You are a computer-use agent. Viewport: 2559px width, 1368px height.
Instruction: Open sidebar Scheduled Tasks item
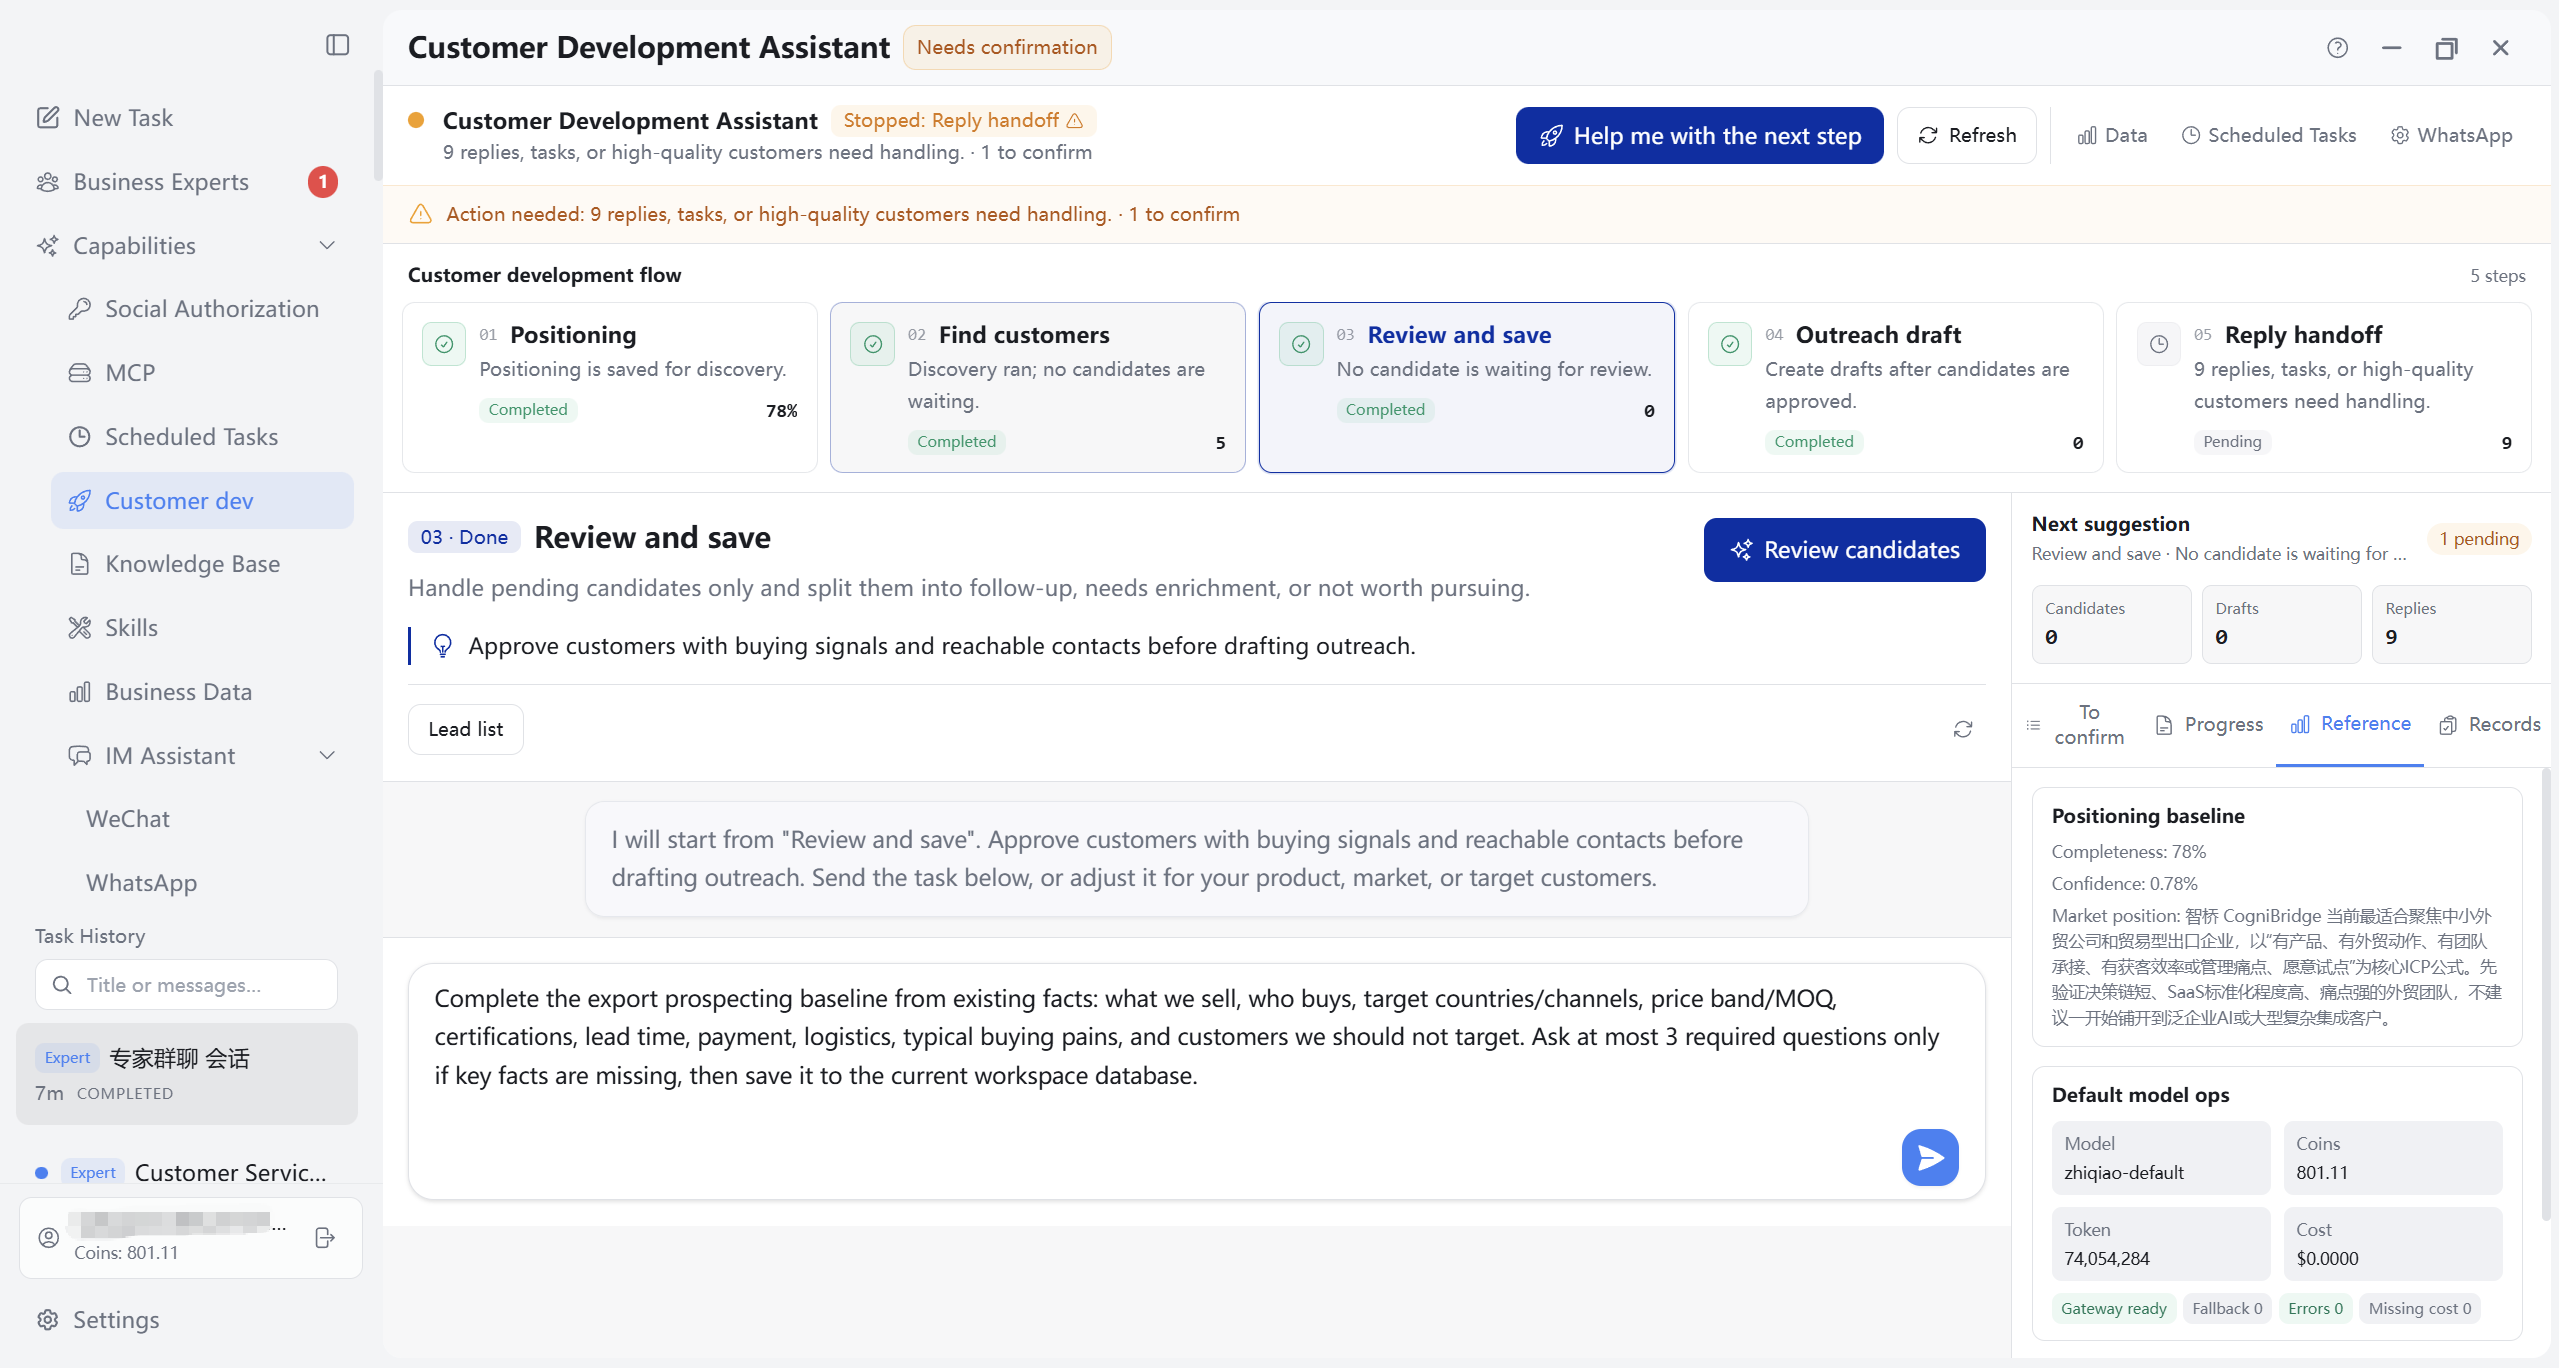tap(202, 437)
